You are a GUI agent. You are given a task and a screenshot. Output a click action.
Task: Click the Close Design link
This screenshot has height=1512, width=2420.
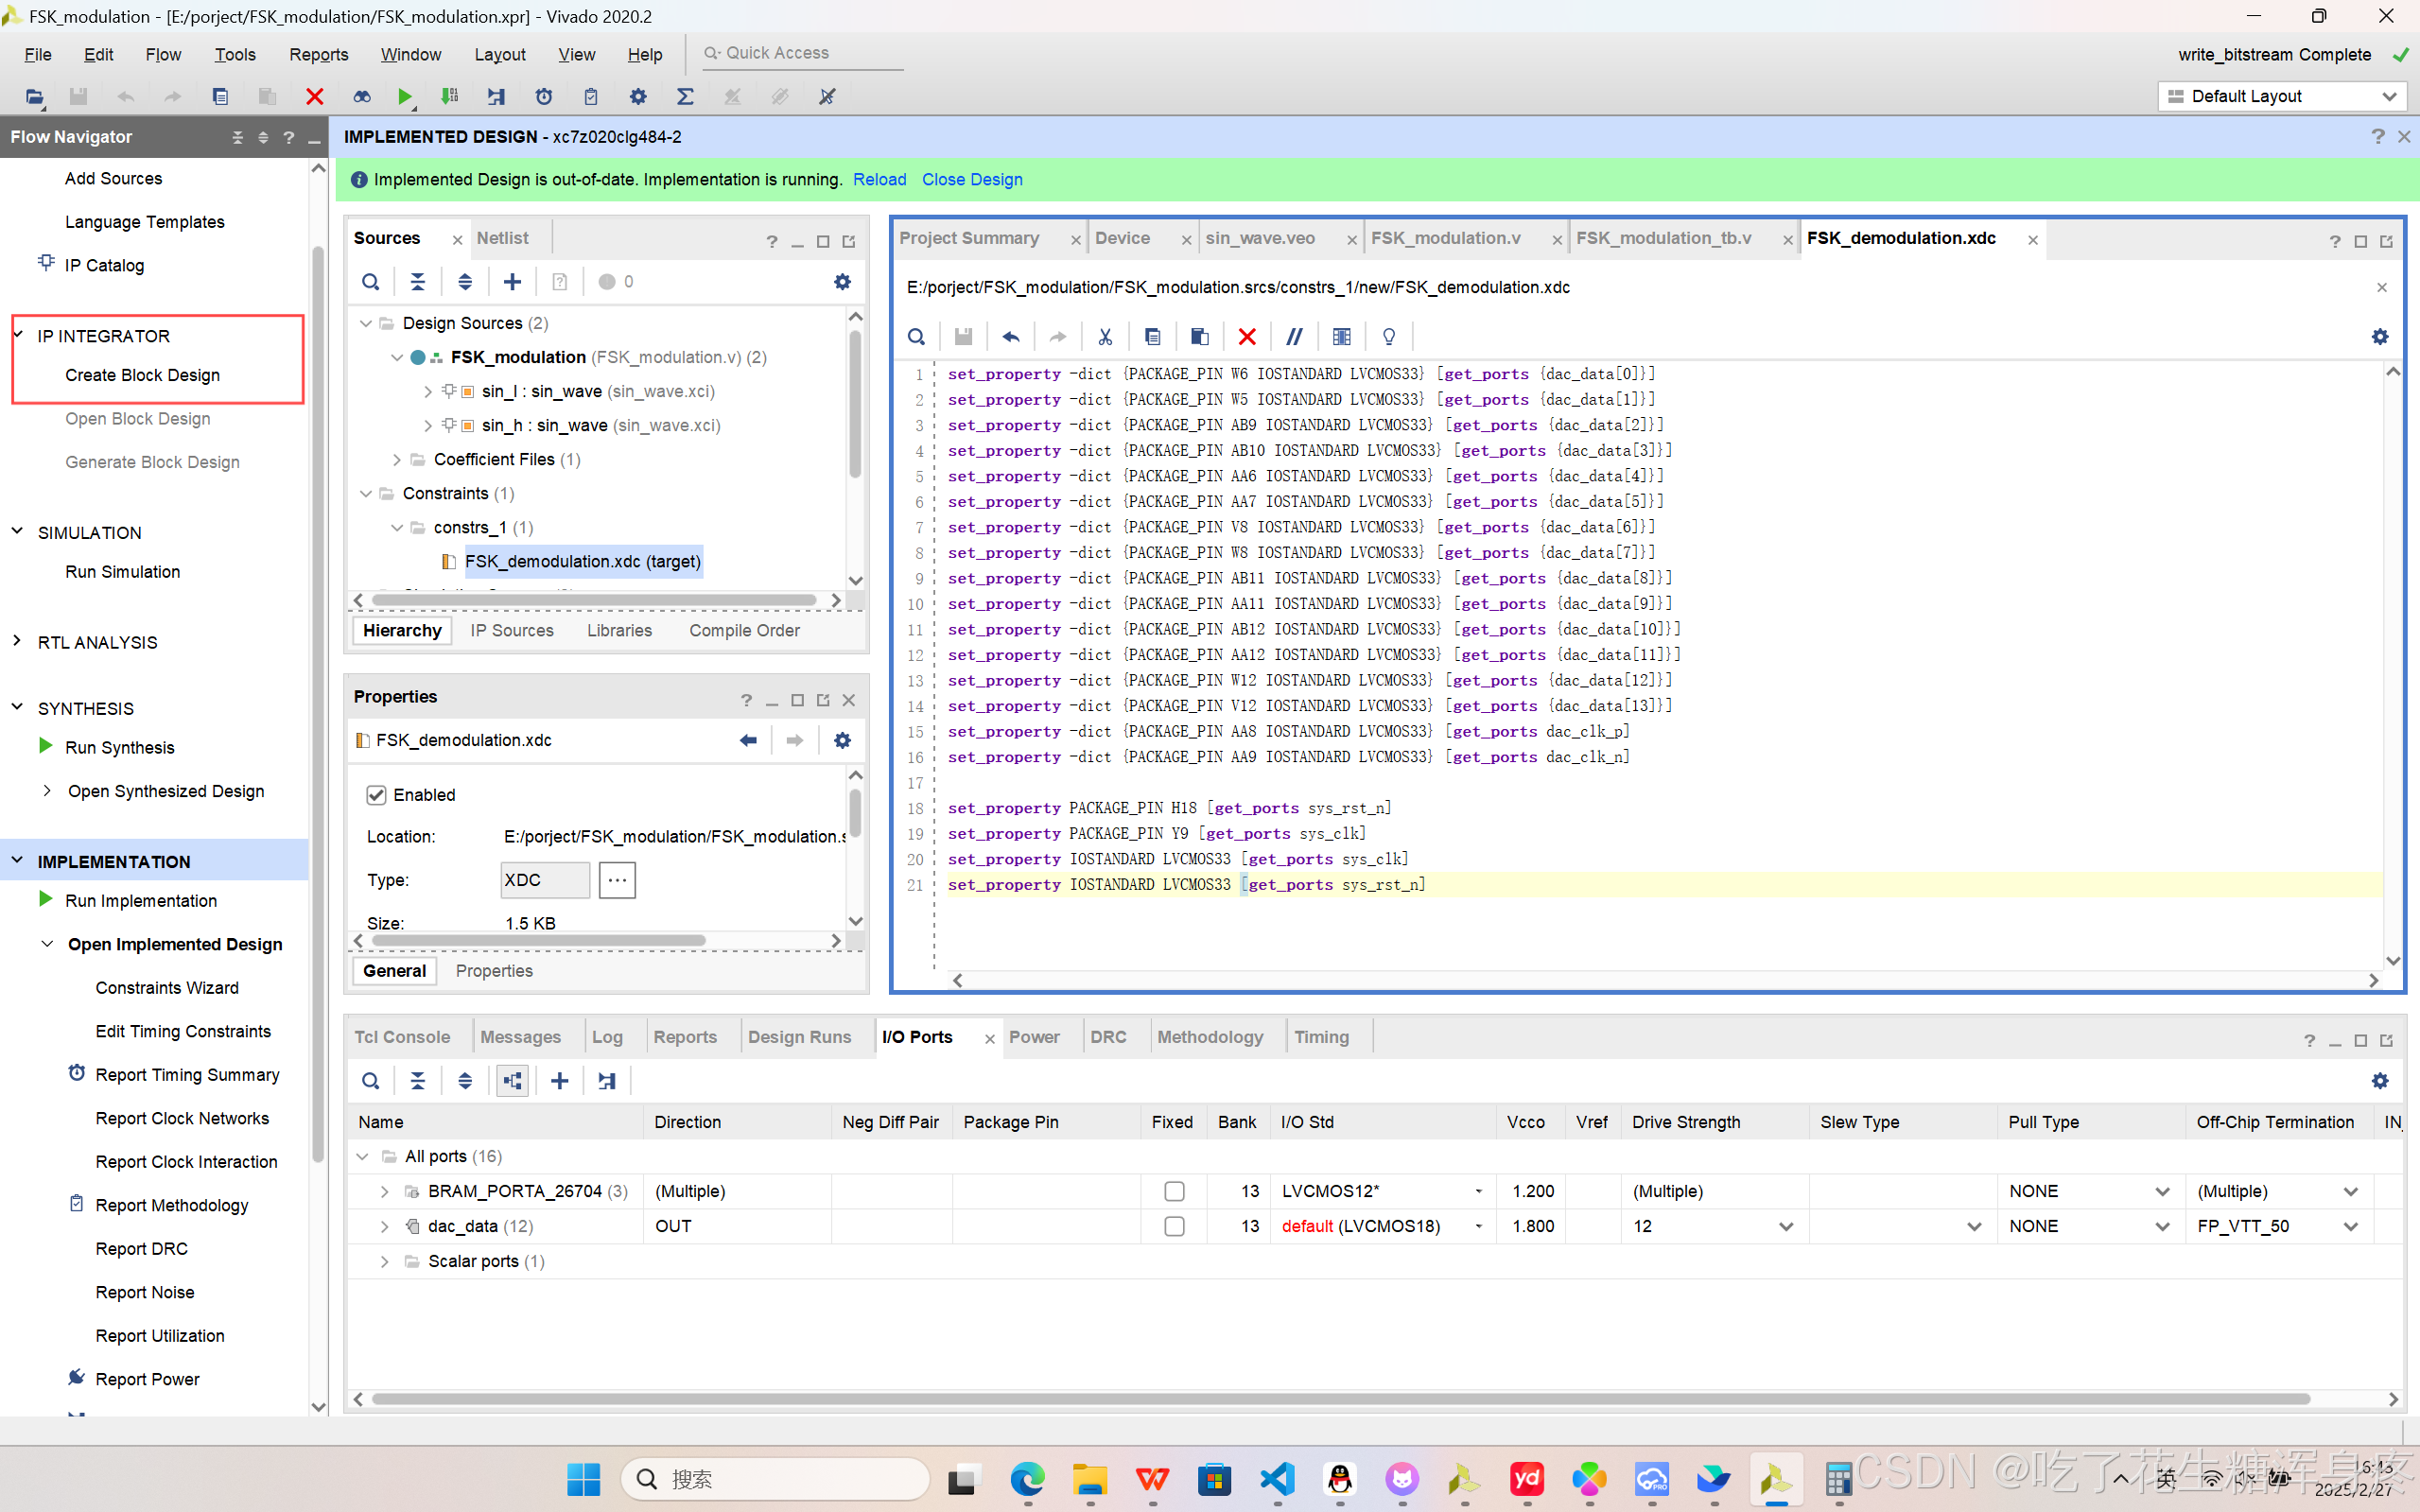click(972, 180)
